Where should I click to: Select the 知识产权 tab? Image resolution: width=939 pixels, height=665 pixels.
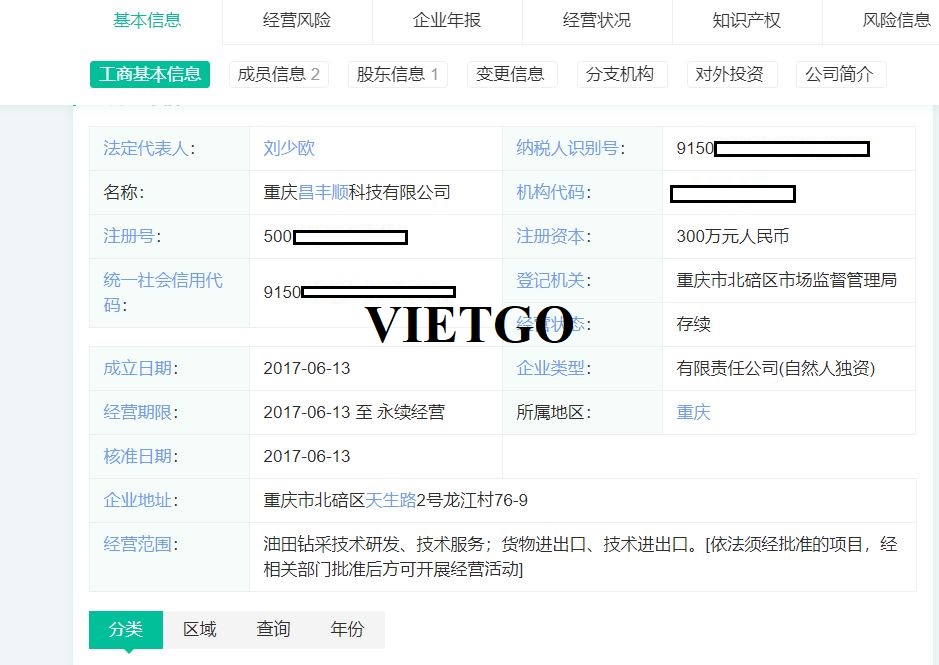click(x=747, y=20)
